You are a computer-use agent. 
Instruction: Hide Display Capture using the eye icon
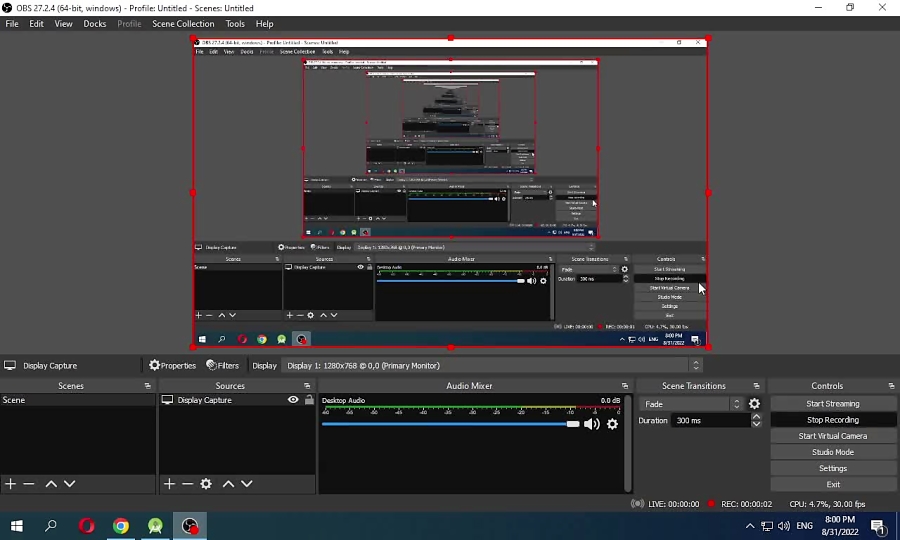tap(293, 400)
